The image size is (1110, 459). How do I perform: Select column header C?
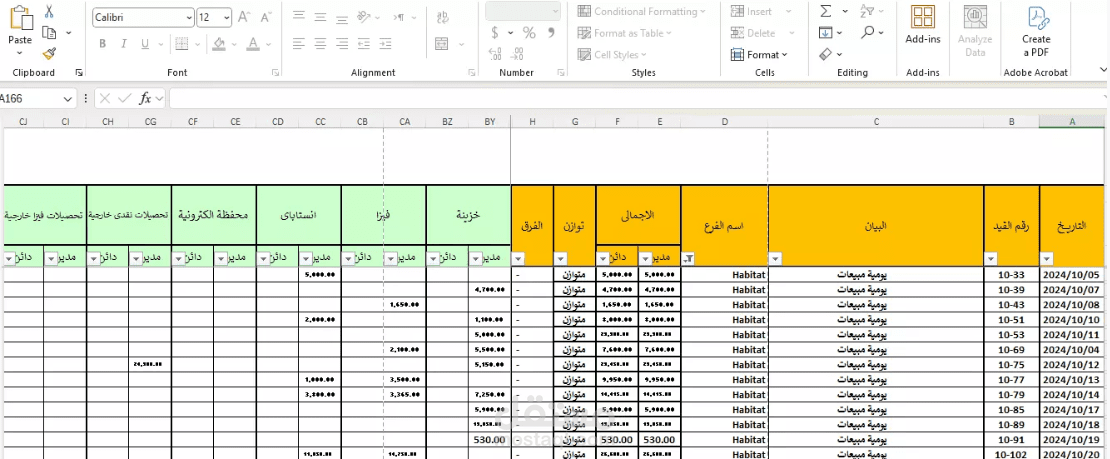coord(876,122)
